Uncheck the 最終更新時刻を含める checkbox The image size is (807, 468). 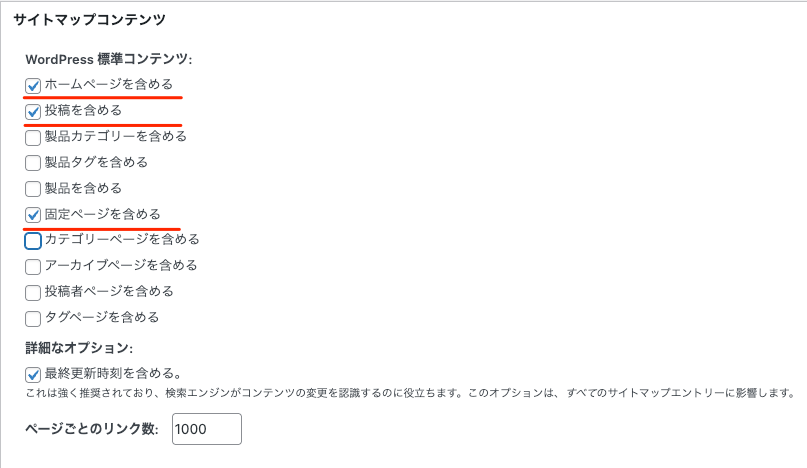coord(33,374)
